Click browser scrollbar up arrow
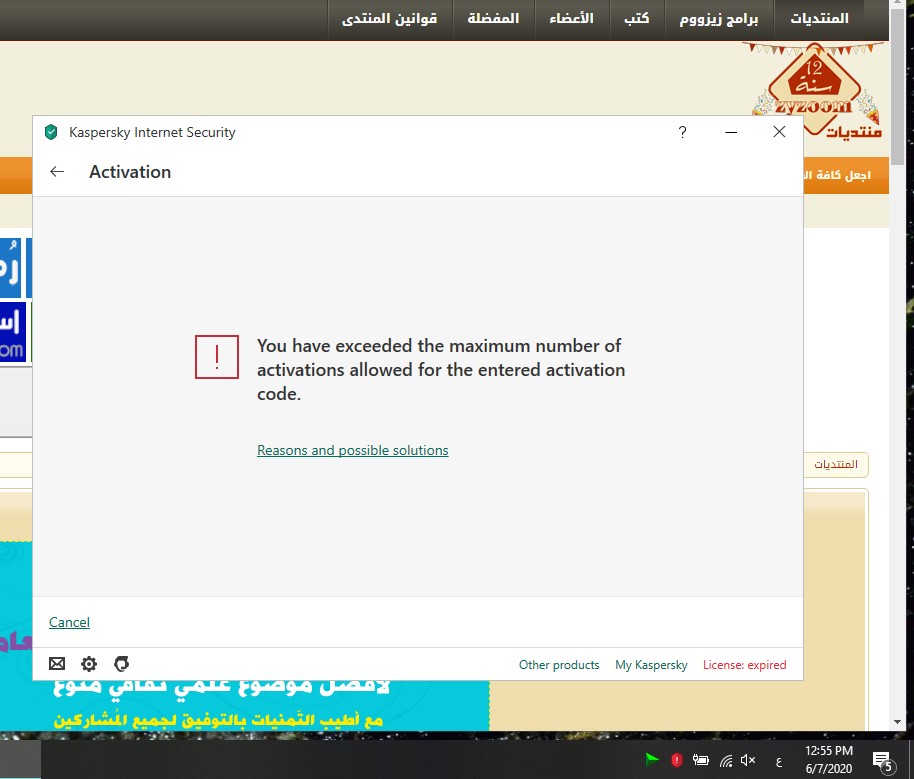This screenshot has height=779, width=914. pos(897,3)
